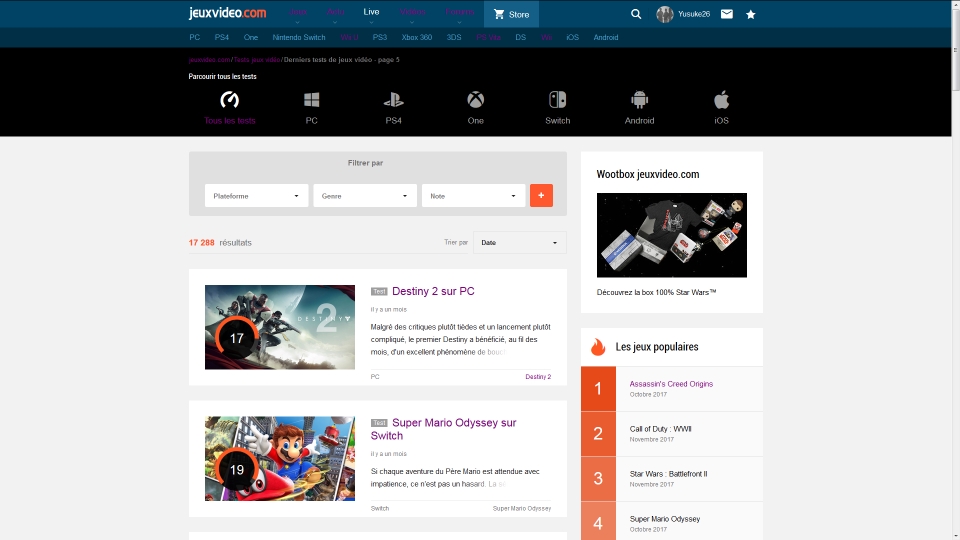Click the Destiny 2 game tag link
The height and width of the screenshot is (540, 960).
click(538, 377)
